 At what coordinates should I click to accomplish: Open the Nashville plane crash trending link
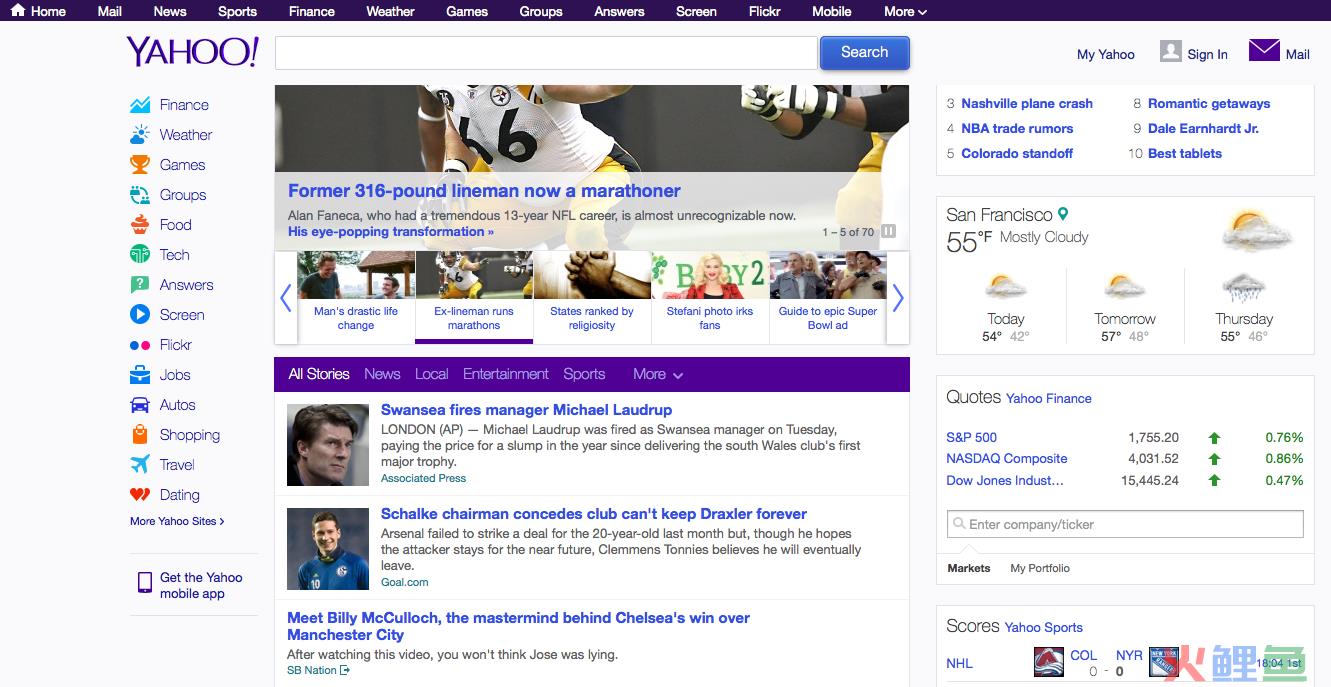point(1027,103)
